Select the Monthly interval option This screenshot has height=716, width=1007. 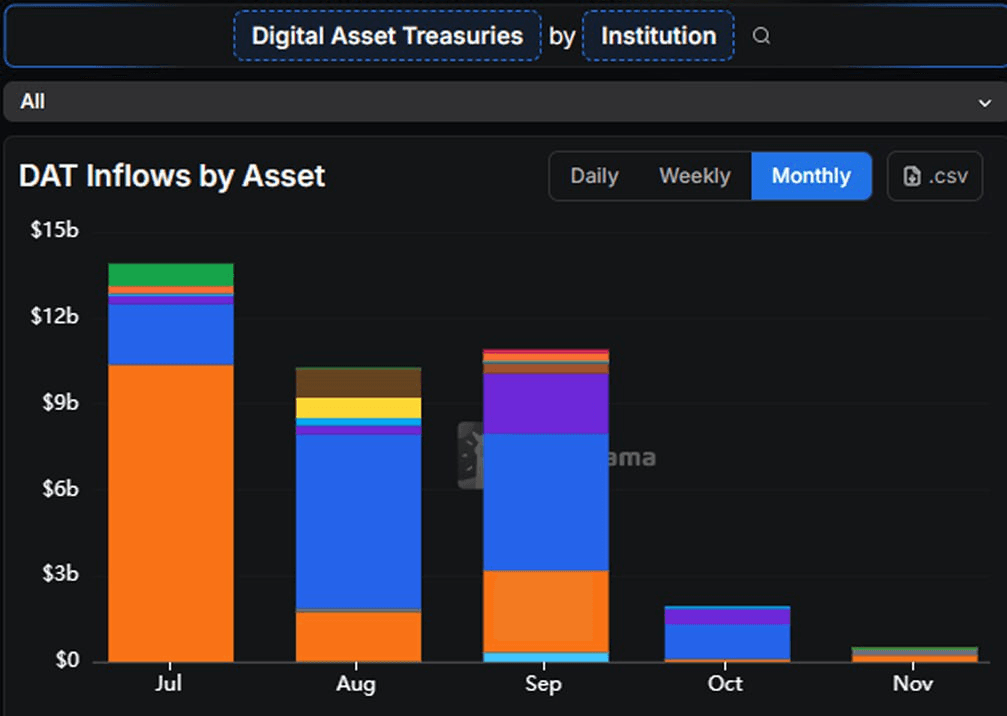click(811, 176)
